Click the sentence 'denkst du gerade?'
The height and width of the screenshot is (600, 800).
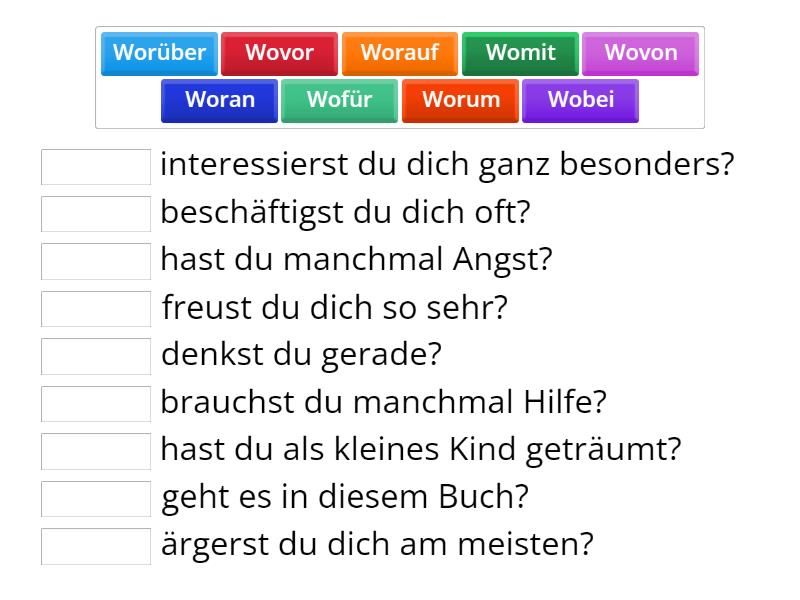[301, 355]
